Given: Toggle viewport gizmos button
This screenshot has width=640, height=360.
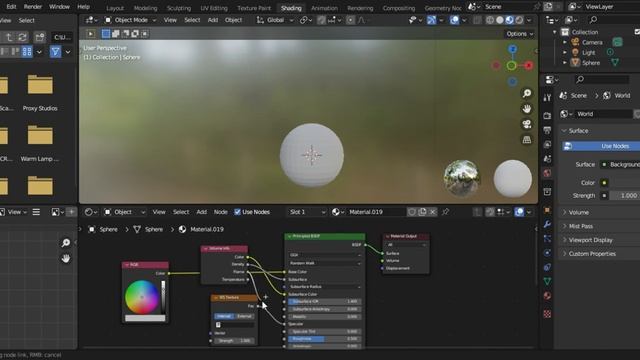Looking at the screenshot, I should [431, 20].
